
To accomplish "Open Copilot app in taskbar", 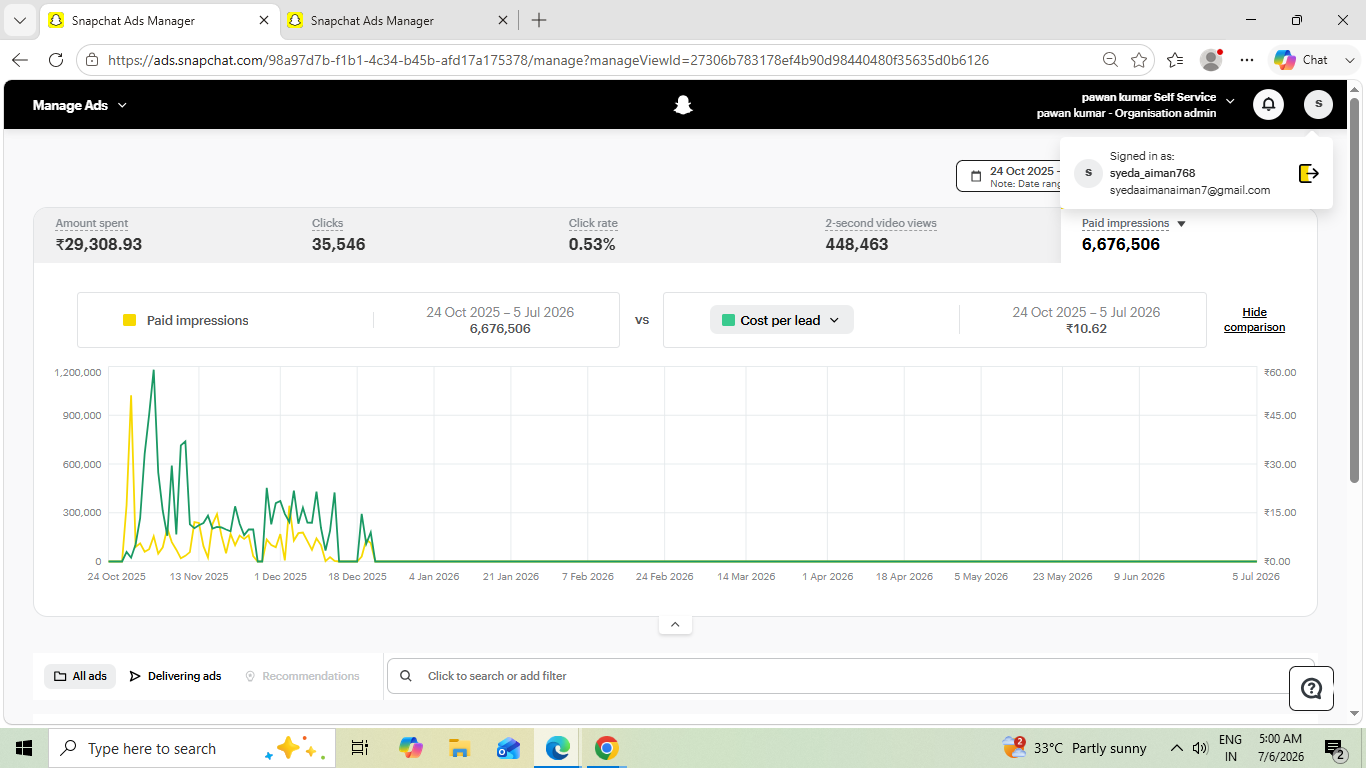I will click(410, 748).
